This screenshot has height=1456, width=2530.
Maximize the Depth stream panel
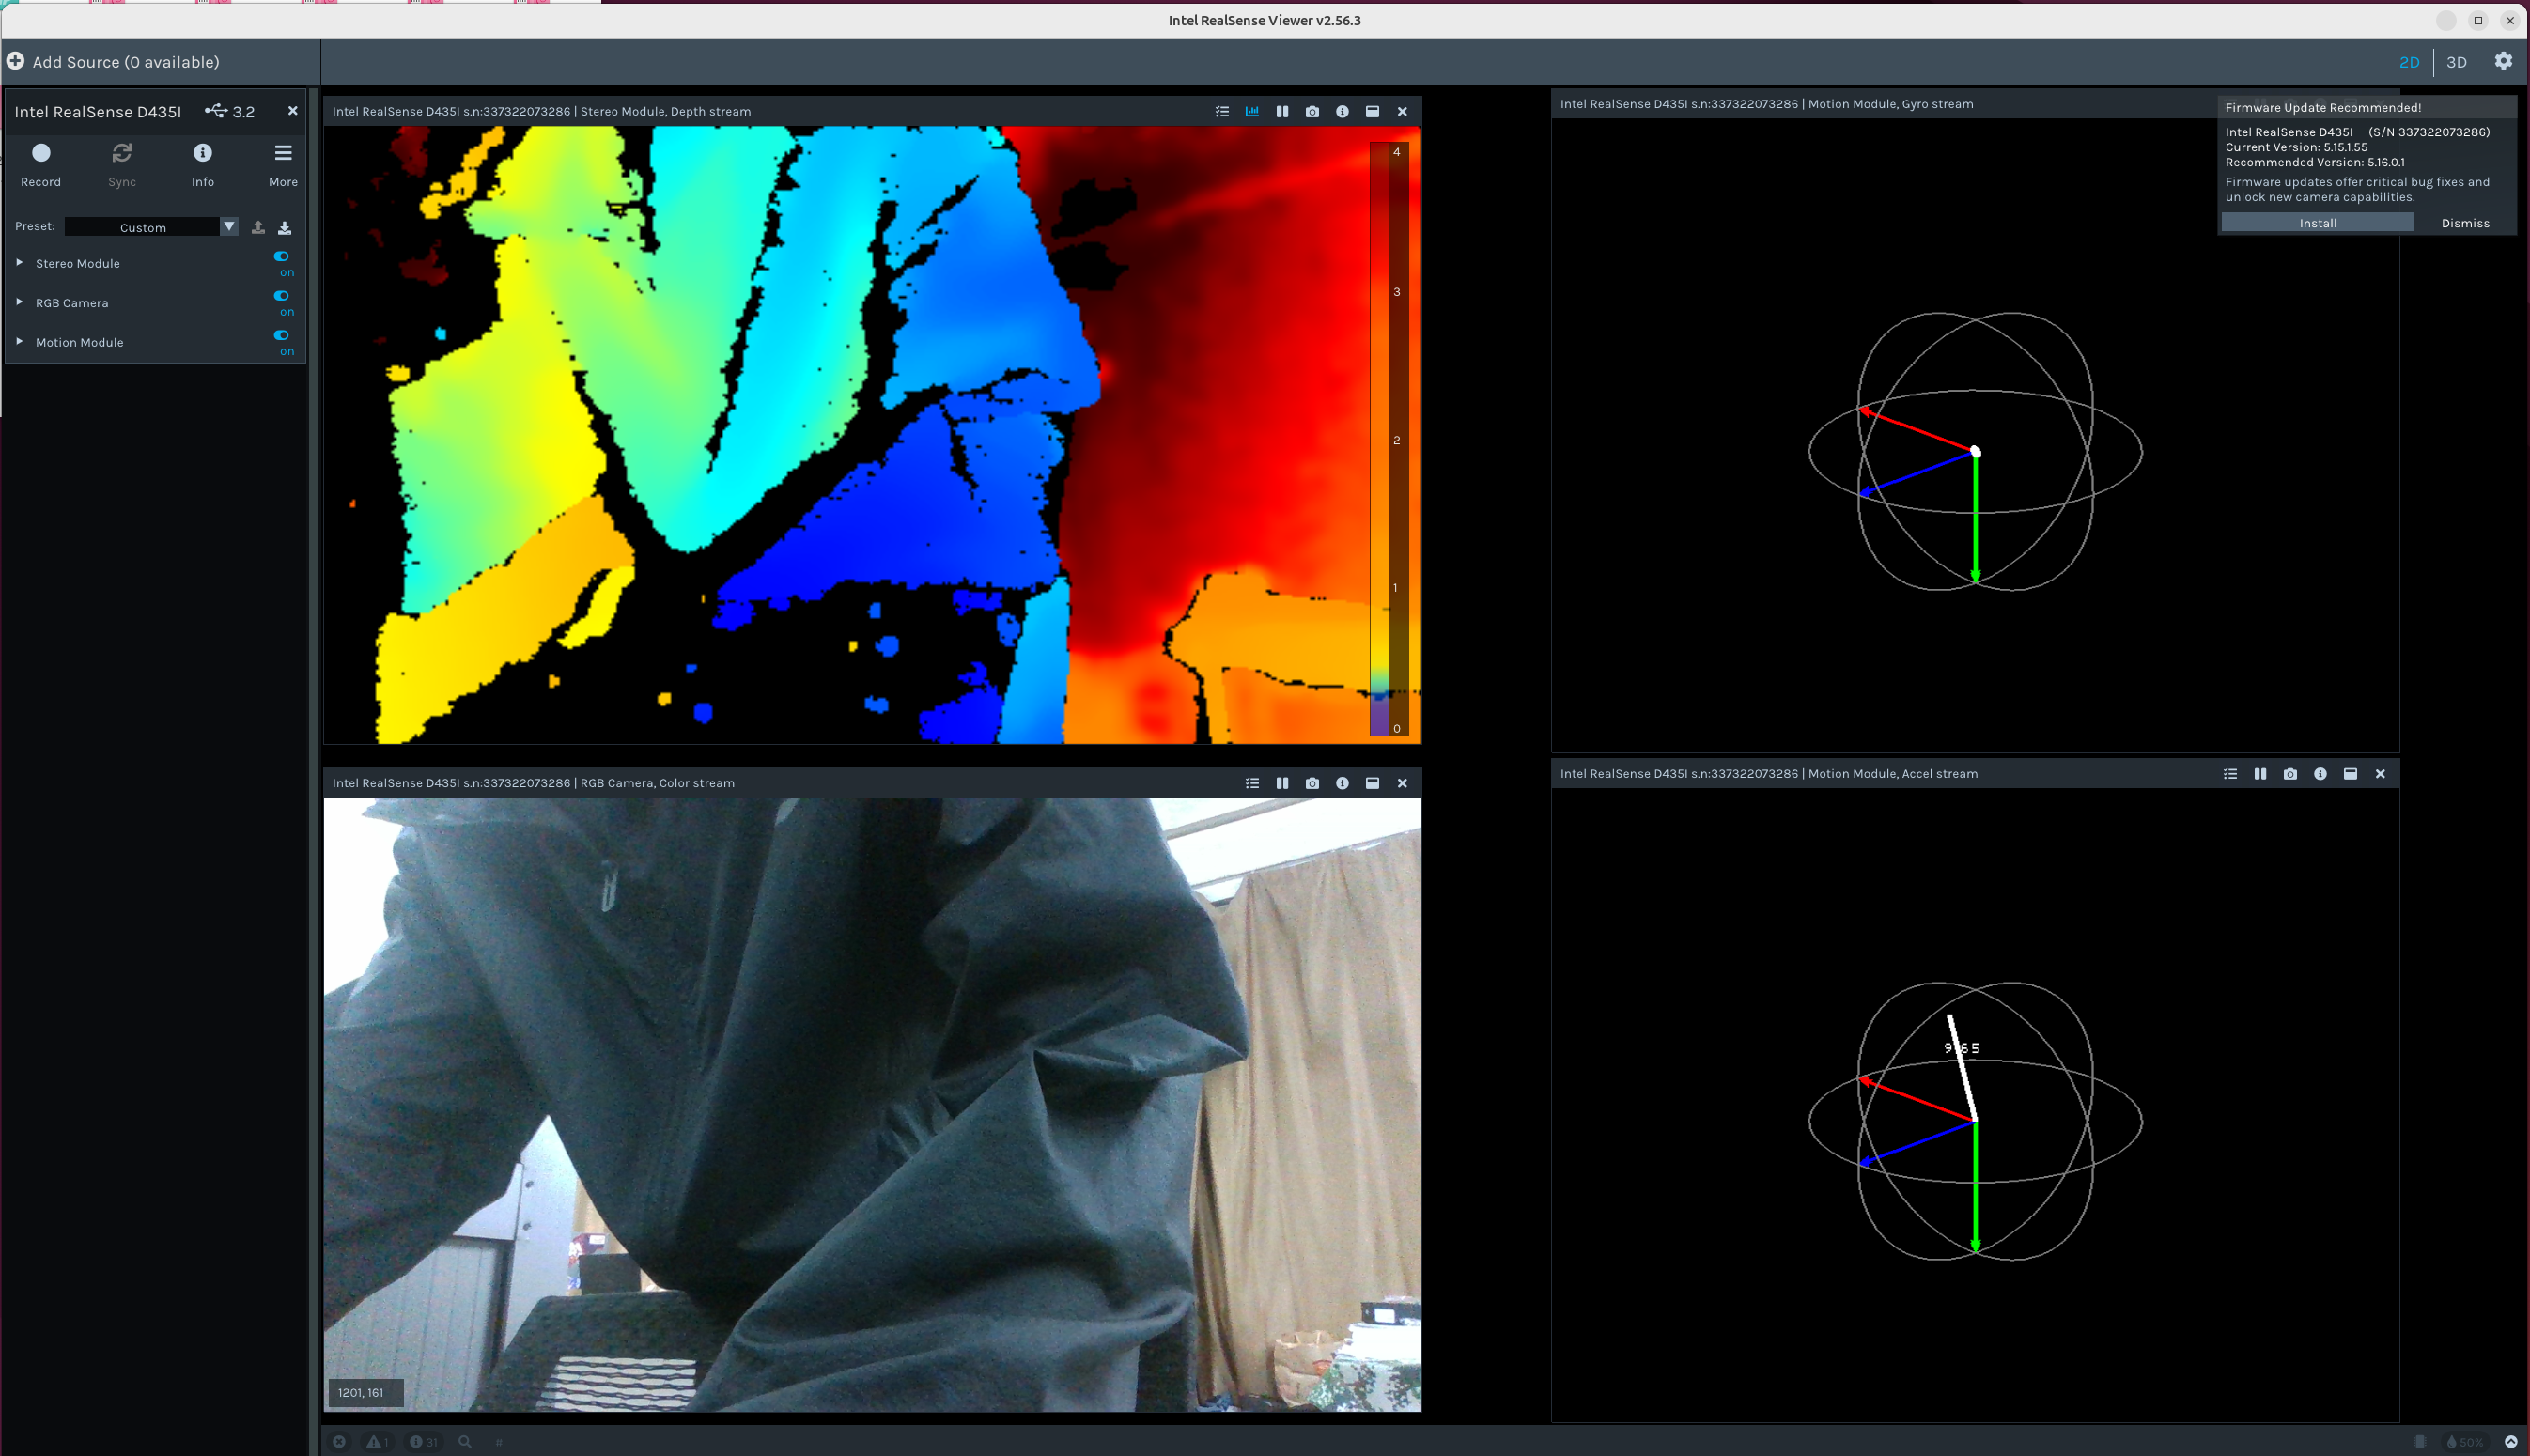1372,111
